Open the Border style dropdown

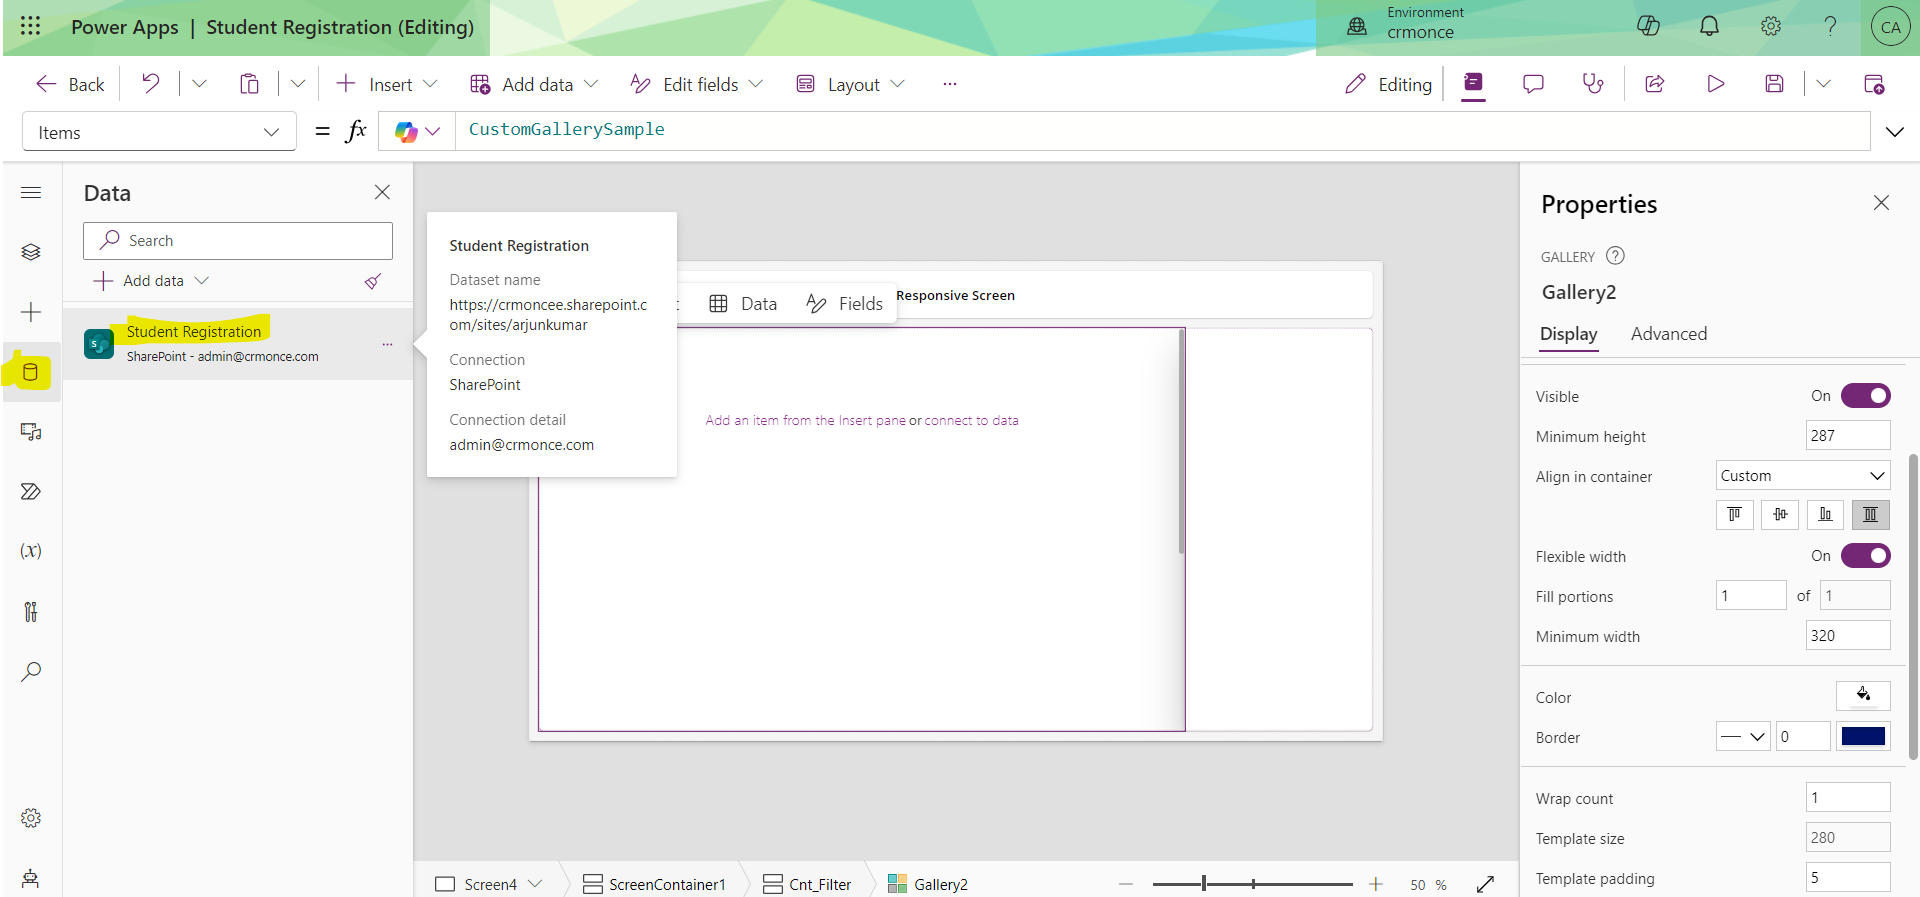tap(1743, 737)
